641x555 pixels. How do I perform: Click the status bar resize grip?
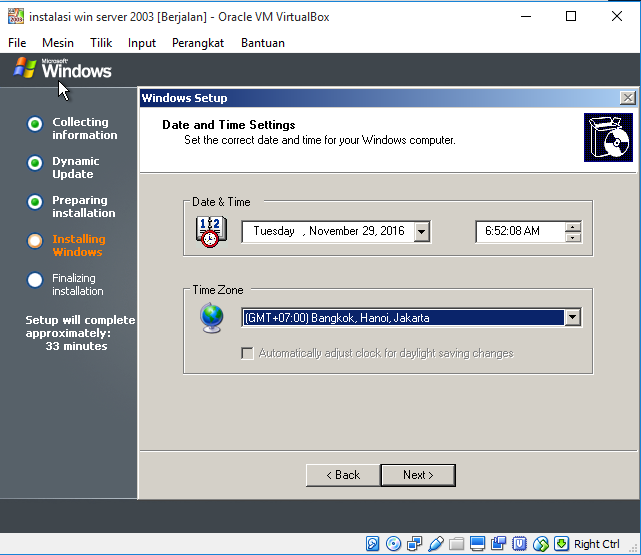click(x=635, y=549)
